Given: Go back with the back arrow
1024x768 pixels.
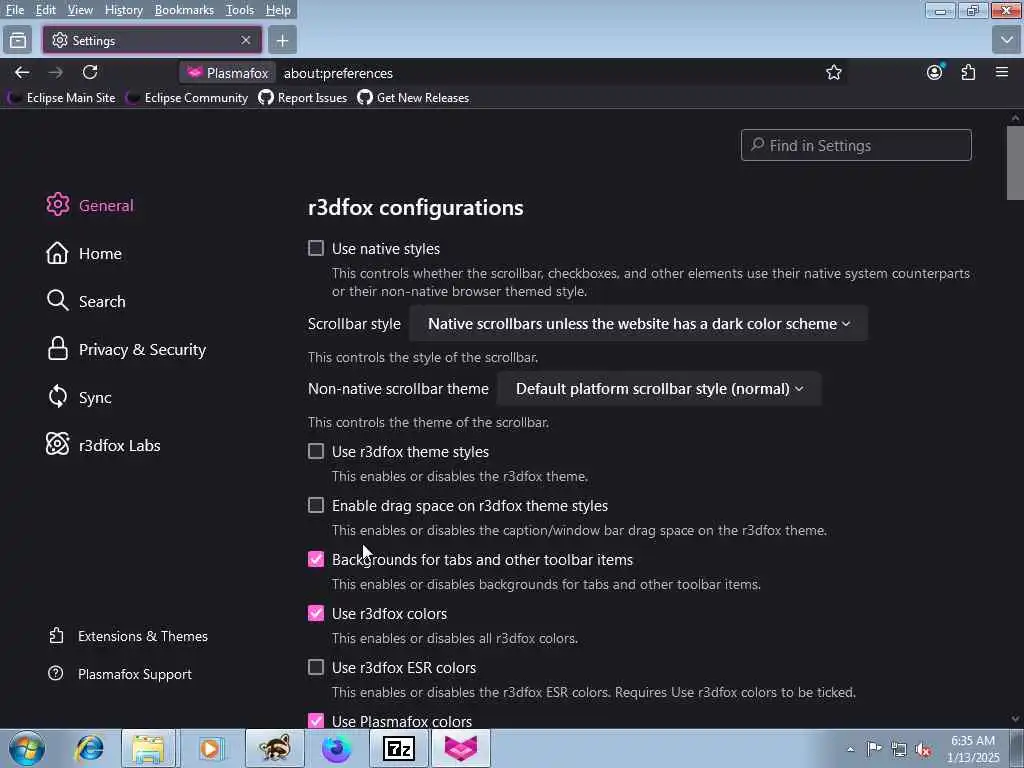Looking at the screenshot, I should [x=22, y=72].
